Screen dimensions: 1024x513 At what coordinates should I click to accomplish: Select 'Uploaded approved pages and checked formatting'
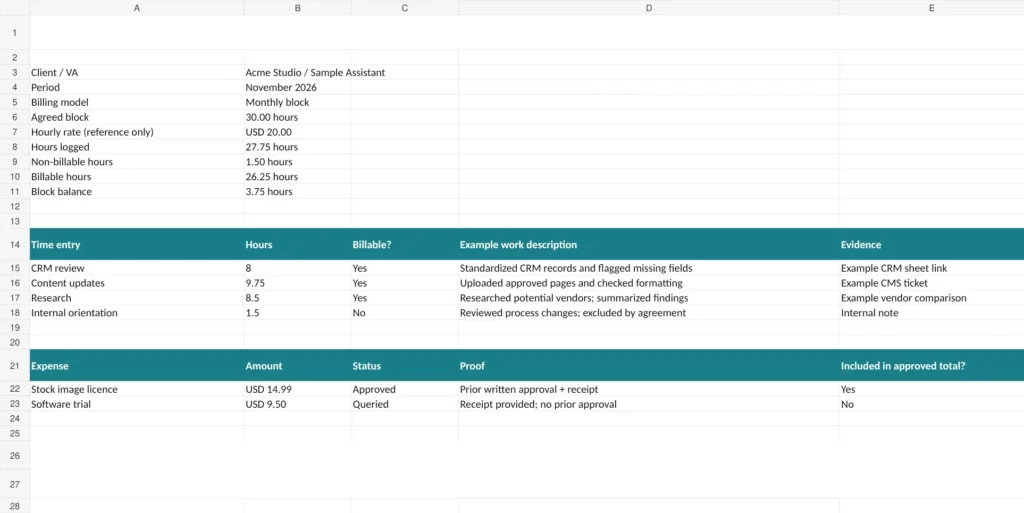click(648, 283)
